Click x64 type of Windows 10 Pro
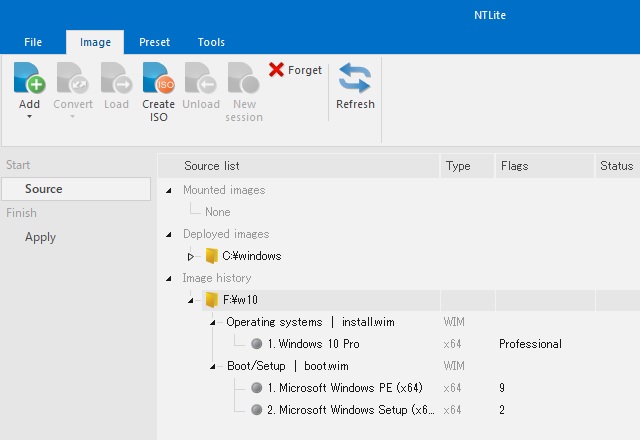 452,344
